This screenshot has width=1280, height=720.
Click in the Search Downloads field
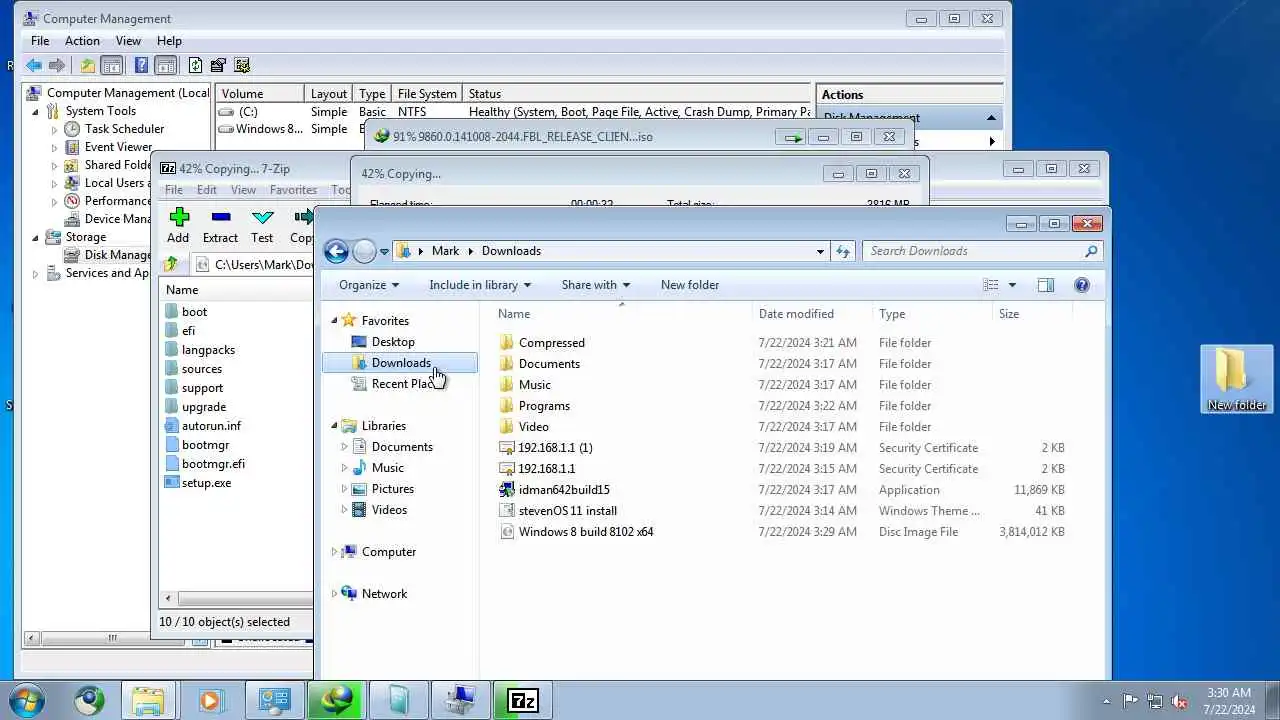pos(972,251)
